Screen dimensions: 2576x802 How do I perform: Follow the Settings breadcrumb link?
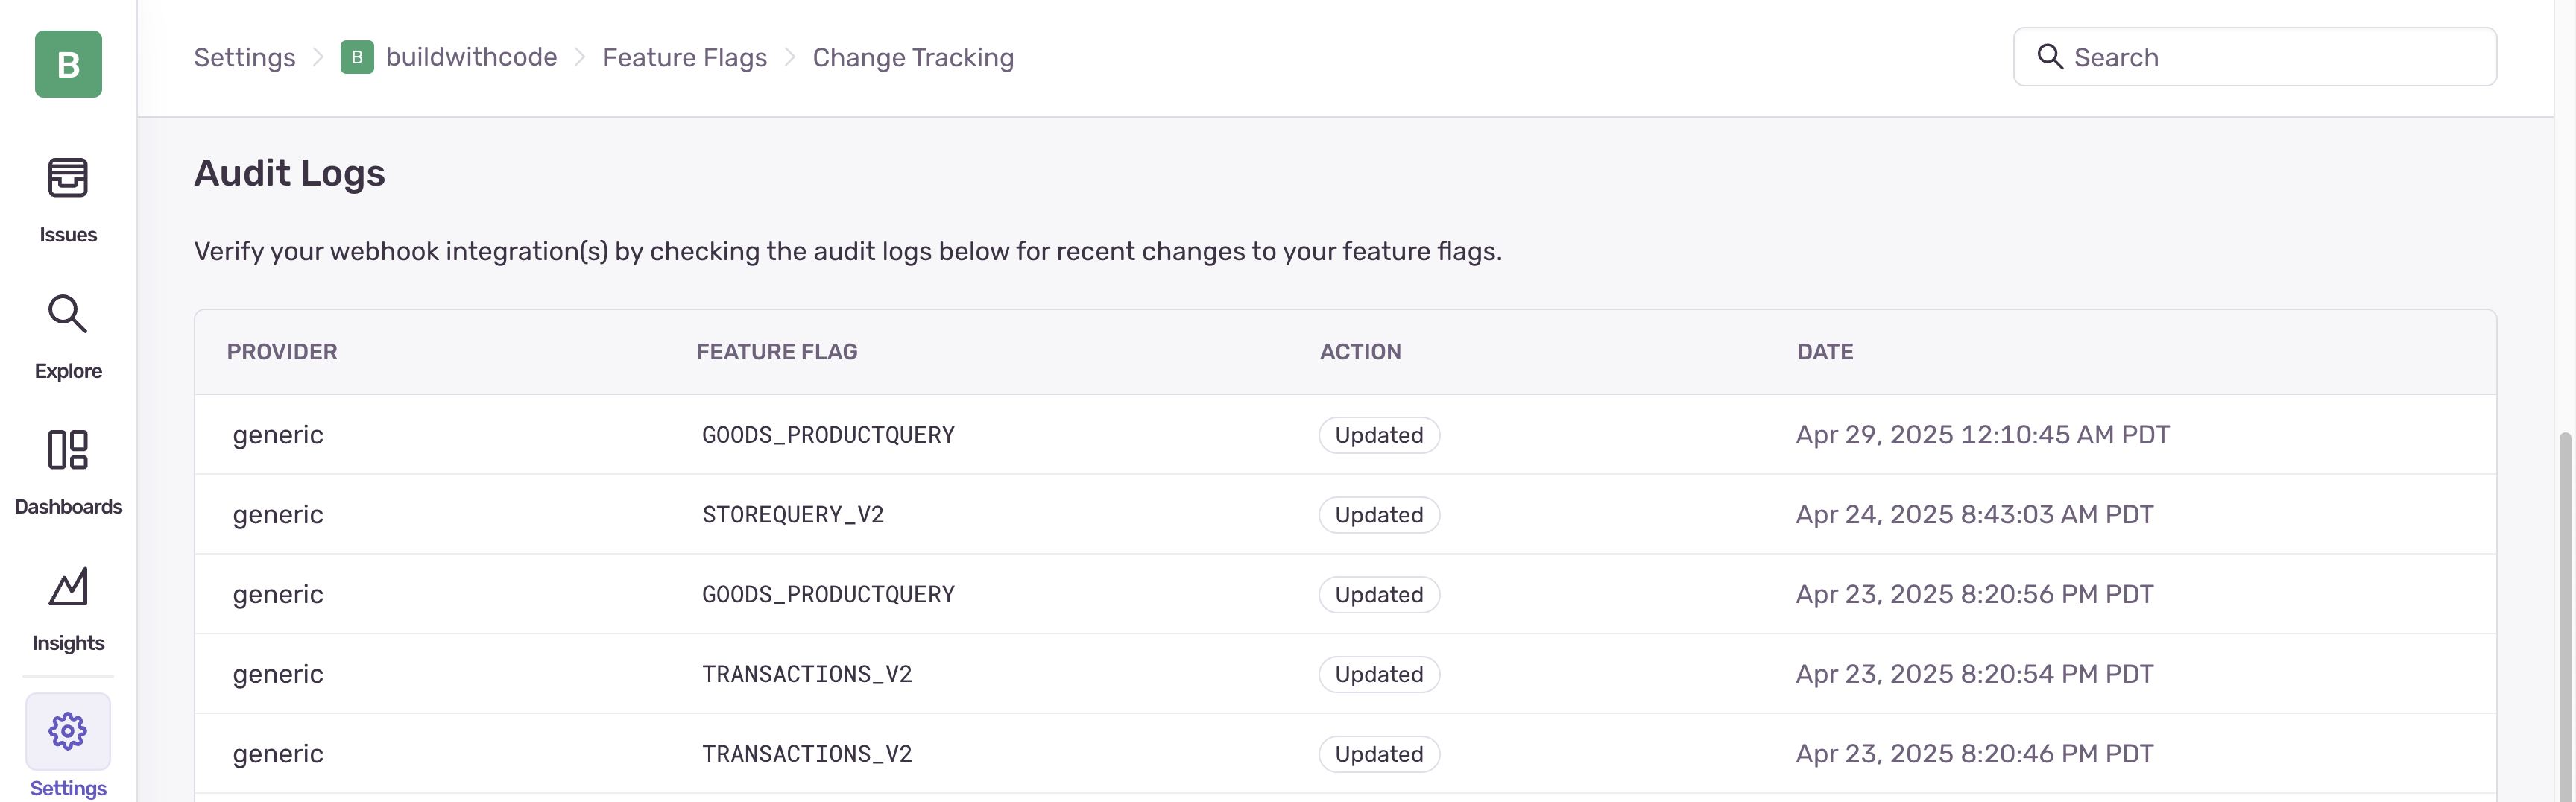pyautogui.click(x=244, y=57)
